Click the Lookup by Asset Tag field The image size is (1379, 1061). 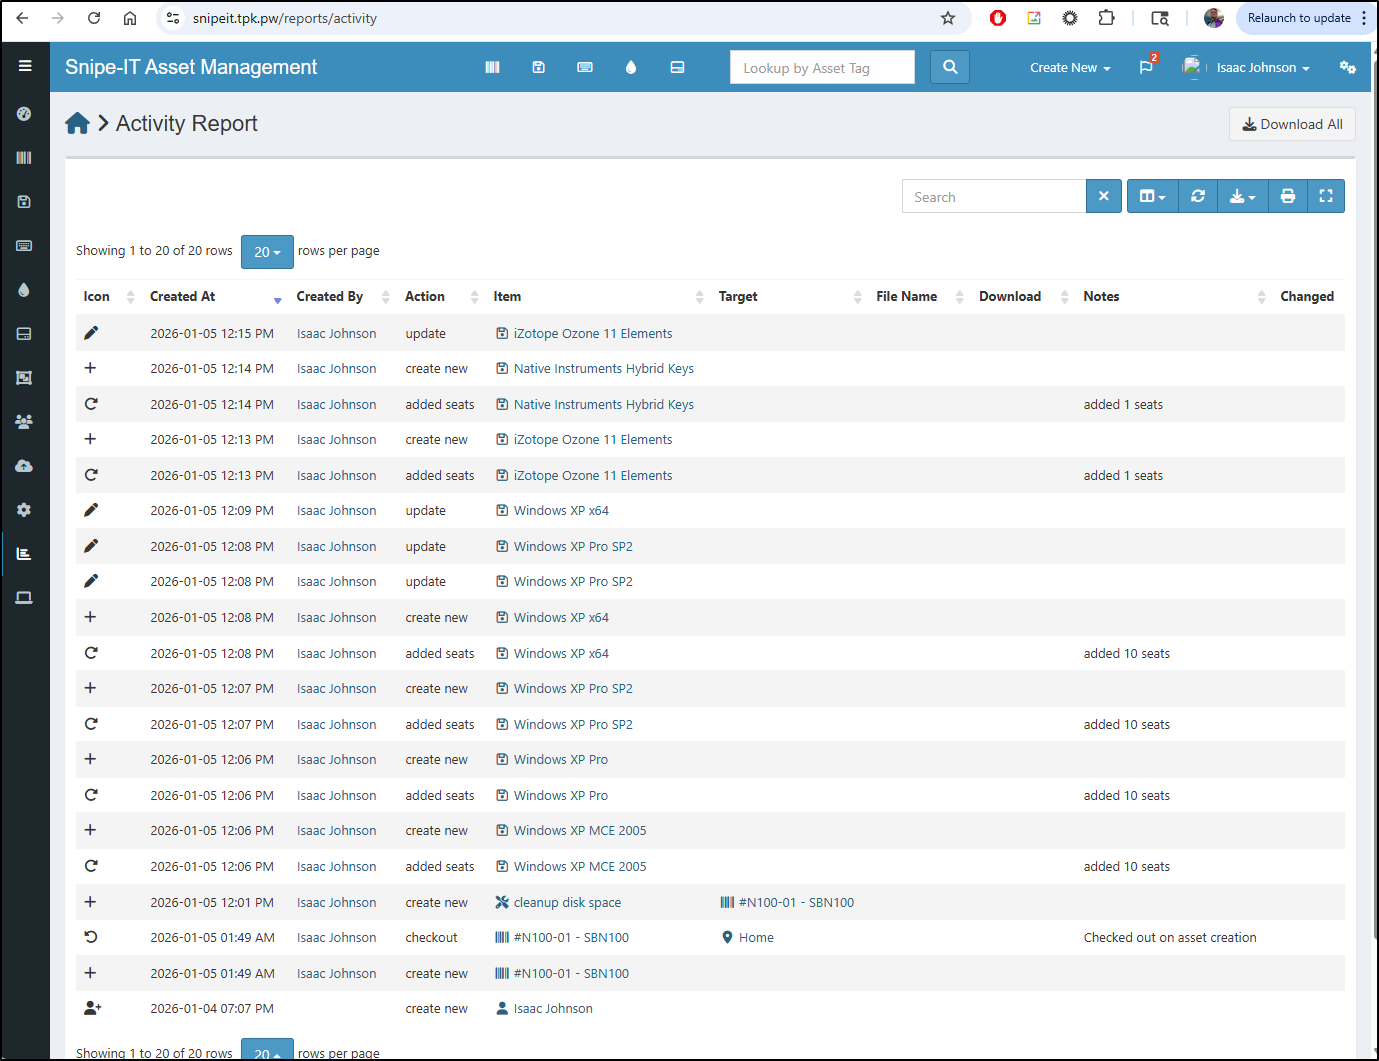click(822, 68)
